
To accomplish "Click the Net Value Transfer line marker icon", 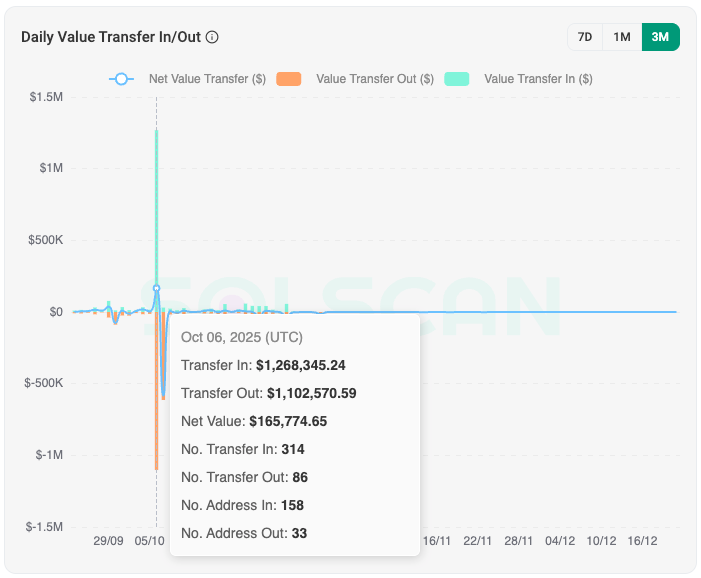I will click(121, 78).
